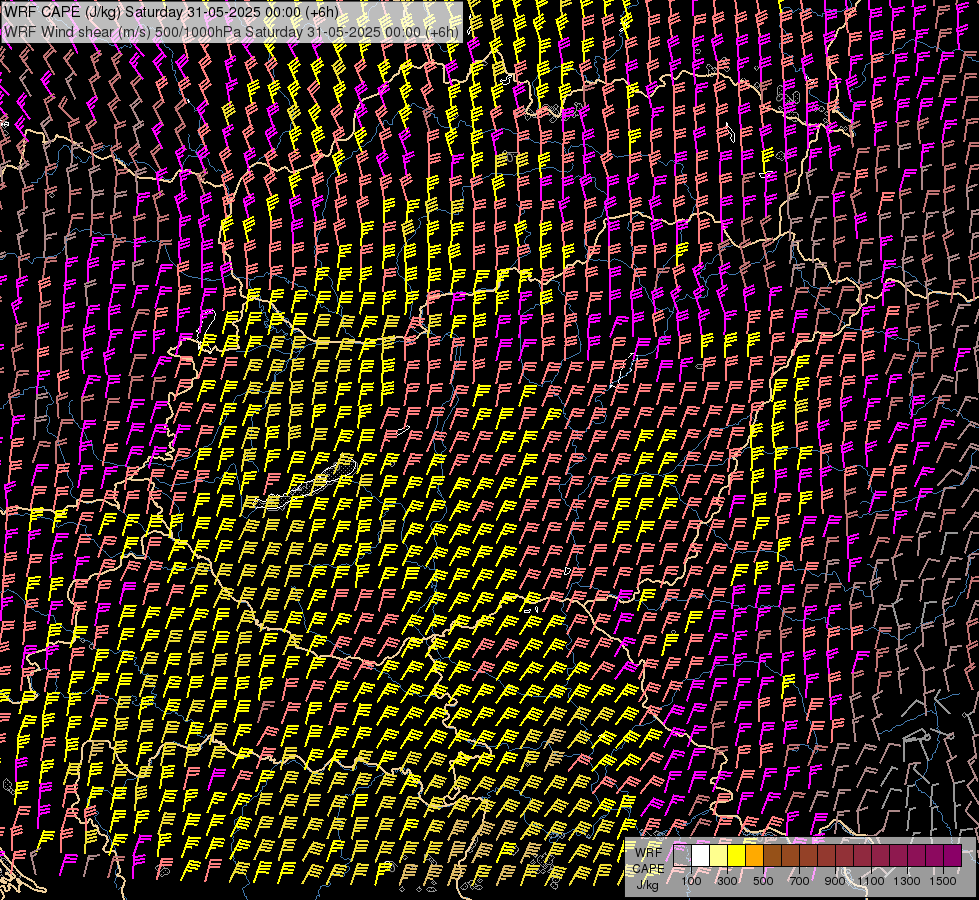
Task: Click the 900 value on the legend
Action: click(835, 881)
